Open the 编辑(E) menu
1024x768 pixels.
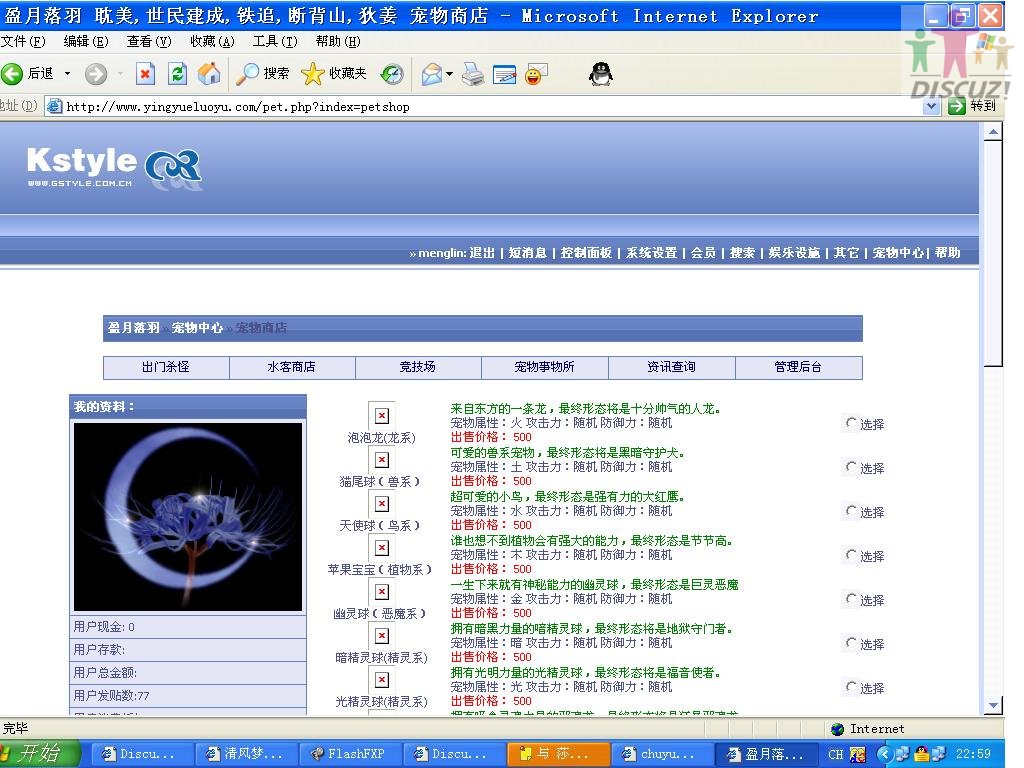point(86,41)
